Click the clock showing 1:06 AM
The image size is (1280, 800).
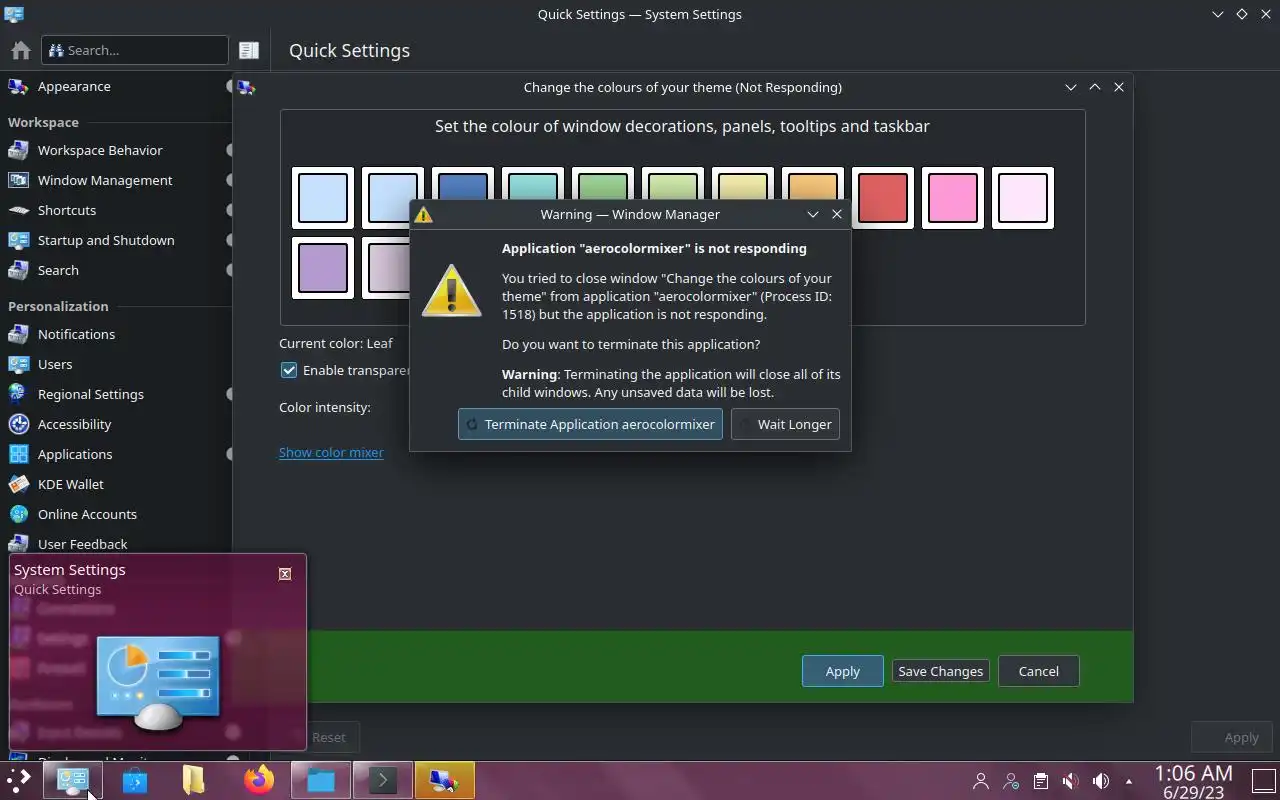(1193, 773)
